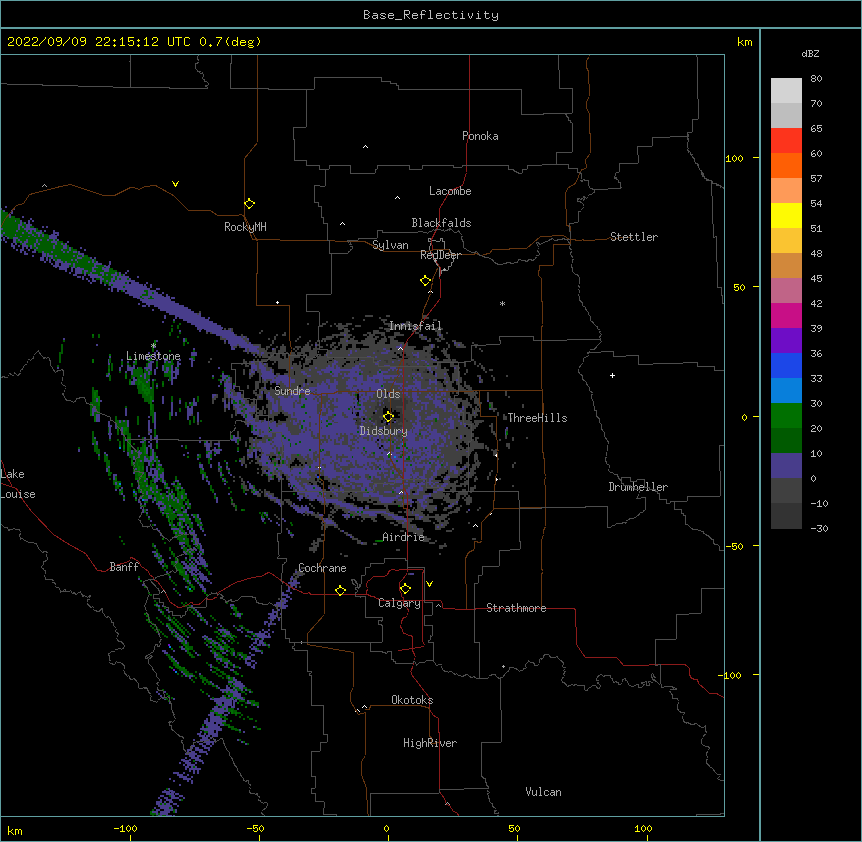Viewport: 862px width, 842px height.
Task: Click the Didsbury town label
Action: [383, 431]
